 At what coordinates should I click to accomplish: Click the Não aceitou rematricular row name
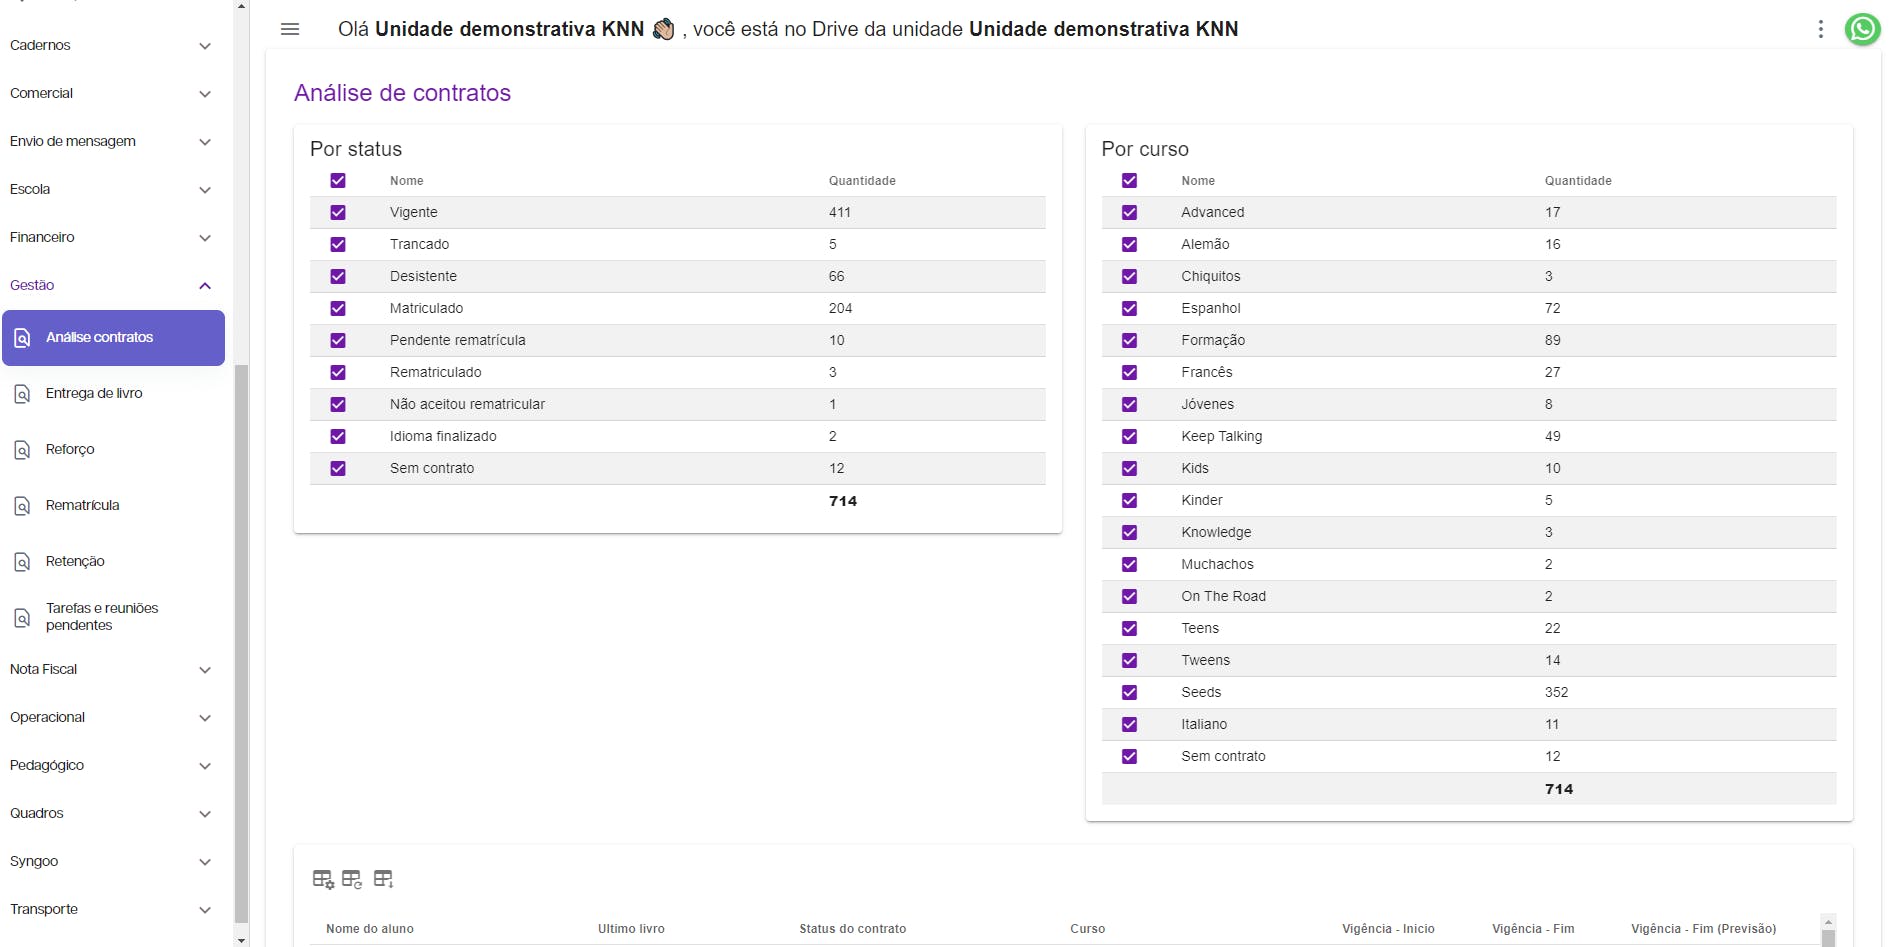click(x=467, y=404)
